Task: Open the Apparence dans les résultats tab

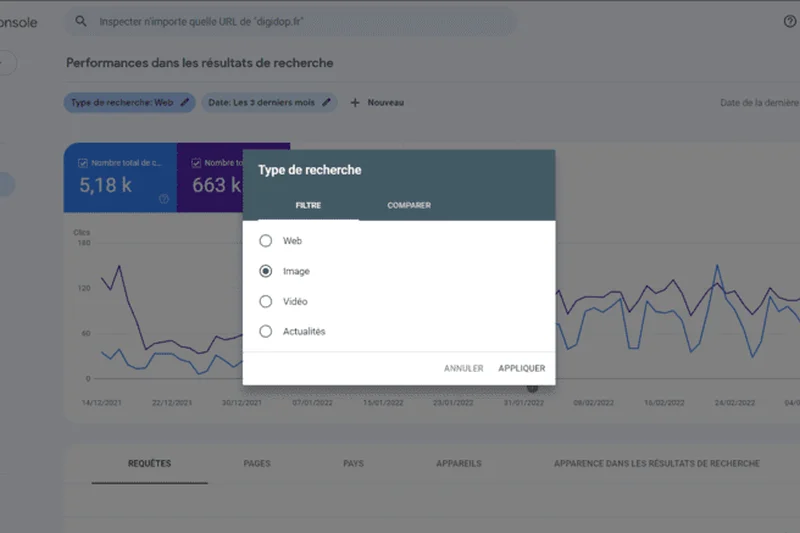Action: click(x=657, y=464)
